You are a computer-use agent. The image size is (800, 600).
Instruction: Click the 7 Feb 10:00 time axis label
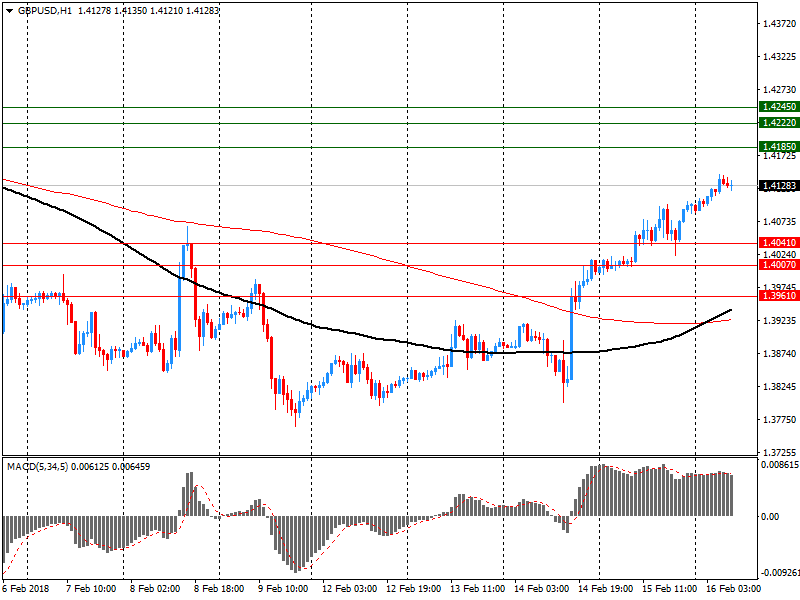pyautogui.click(x=91, y=589)
